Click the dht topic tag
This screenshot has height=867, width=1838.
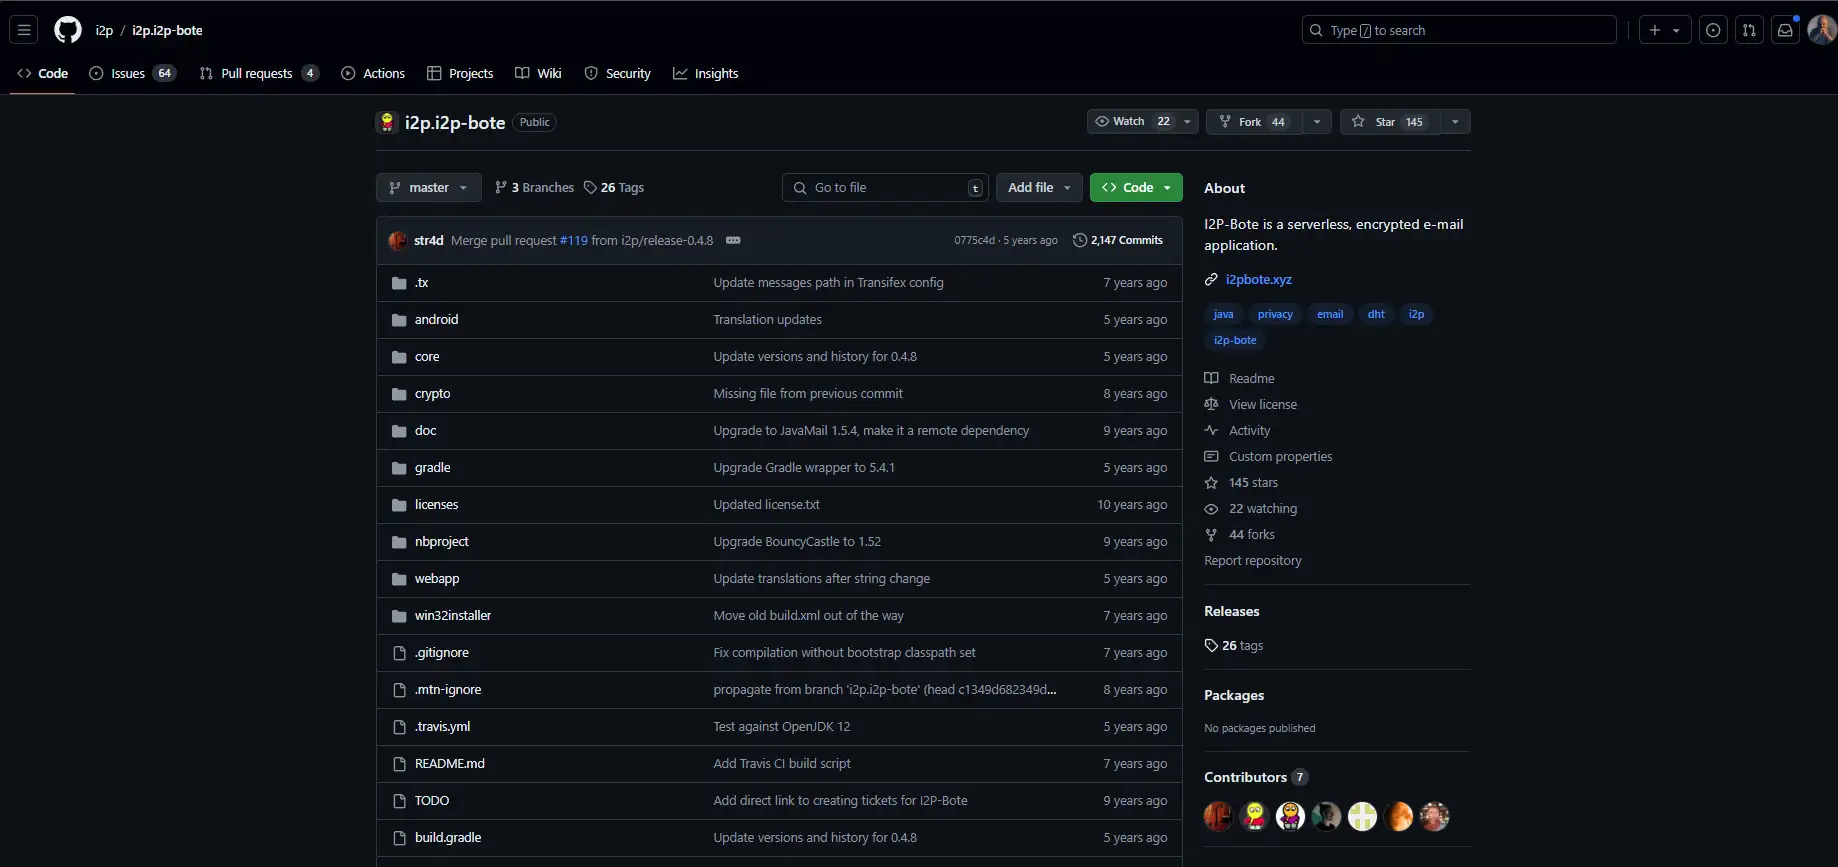pyautogui.click(x=1376, y=314)
